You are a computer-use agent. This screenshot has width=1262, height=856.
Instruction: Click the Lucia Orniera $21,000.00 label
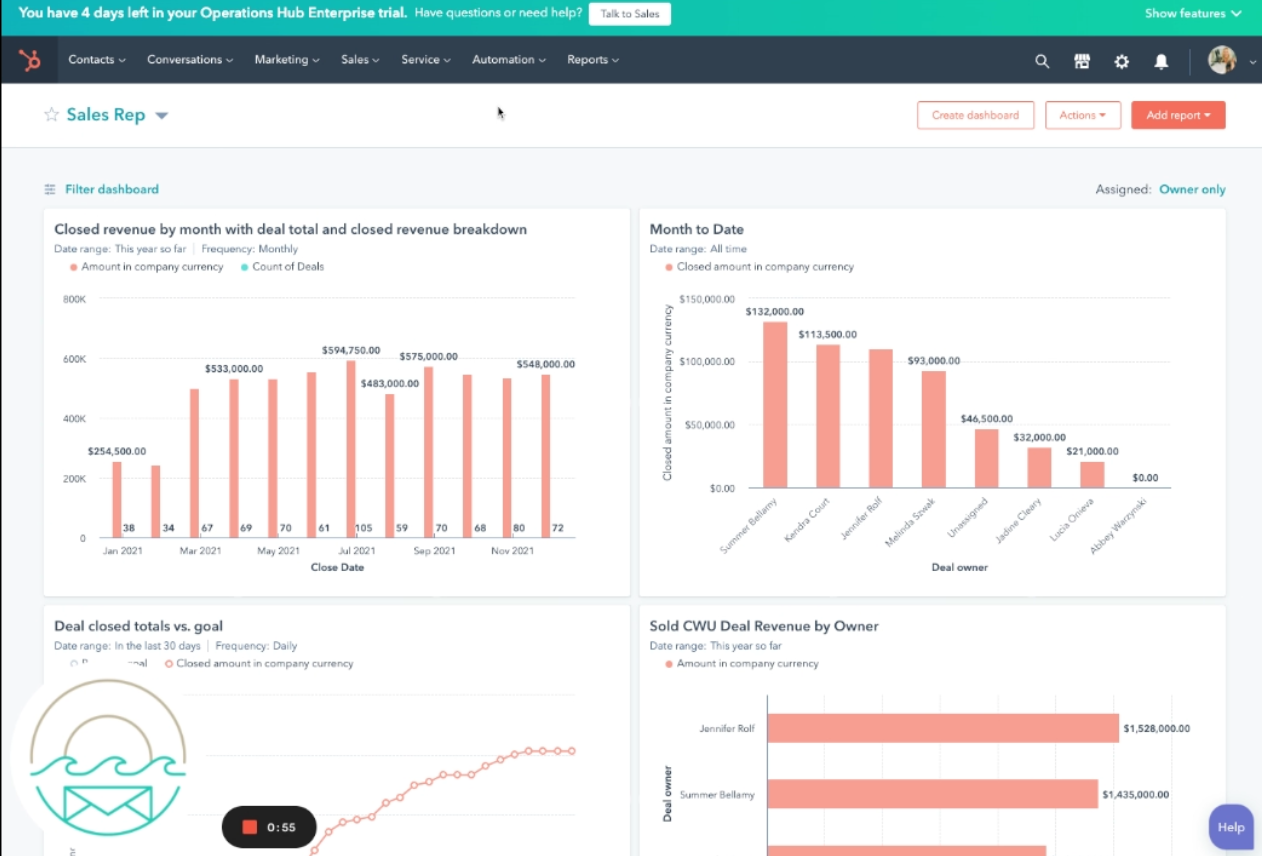[1092, 451]
